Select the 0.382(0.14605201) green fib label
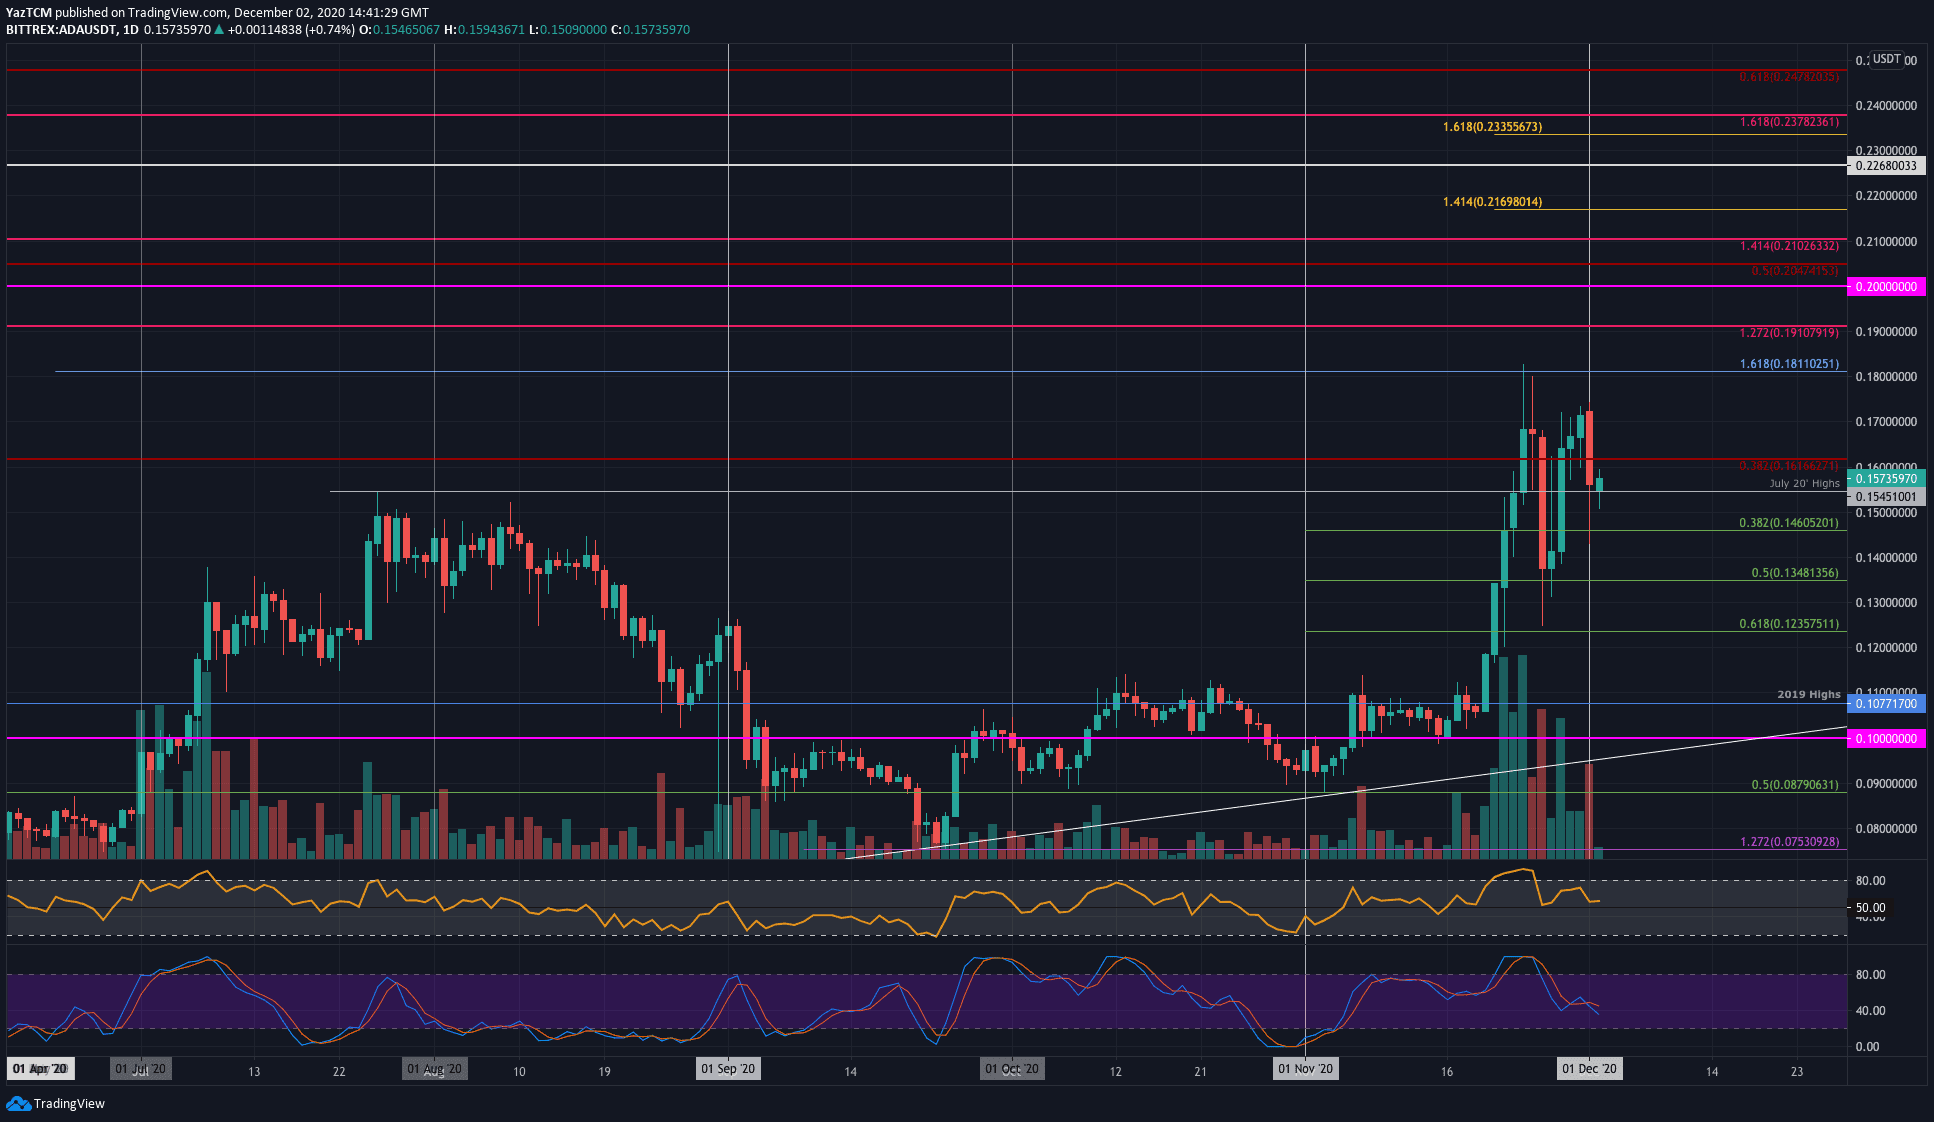The width and height of the screenshot is (1934, 1122). 1789,523
